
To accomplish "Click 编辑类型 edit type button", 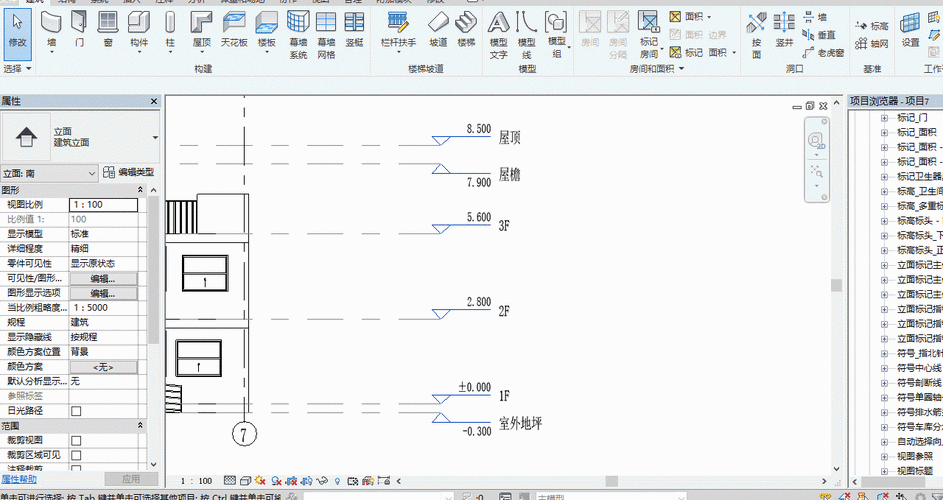I will pos(129,172).
